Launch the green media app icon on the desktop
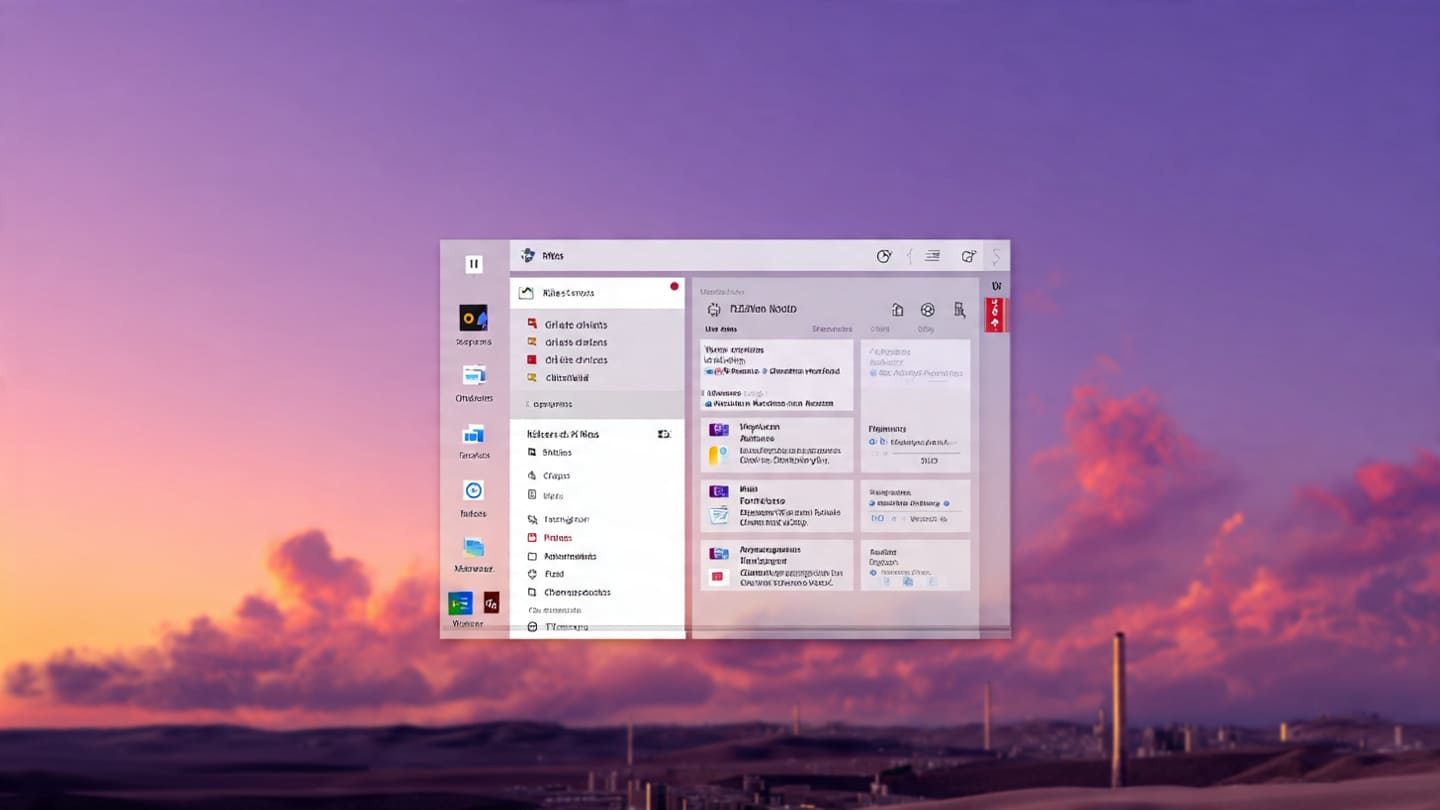Viewport: 1440px width, 810px height. (x=459, y=602)
